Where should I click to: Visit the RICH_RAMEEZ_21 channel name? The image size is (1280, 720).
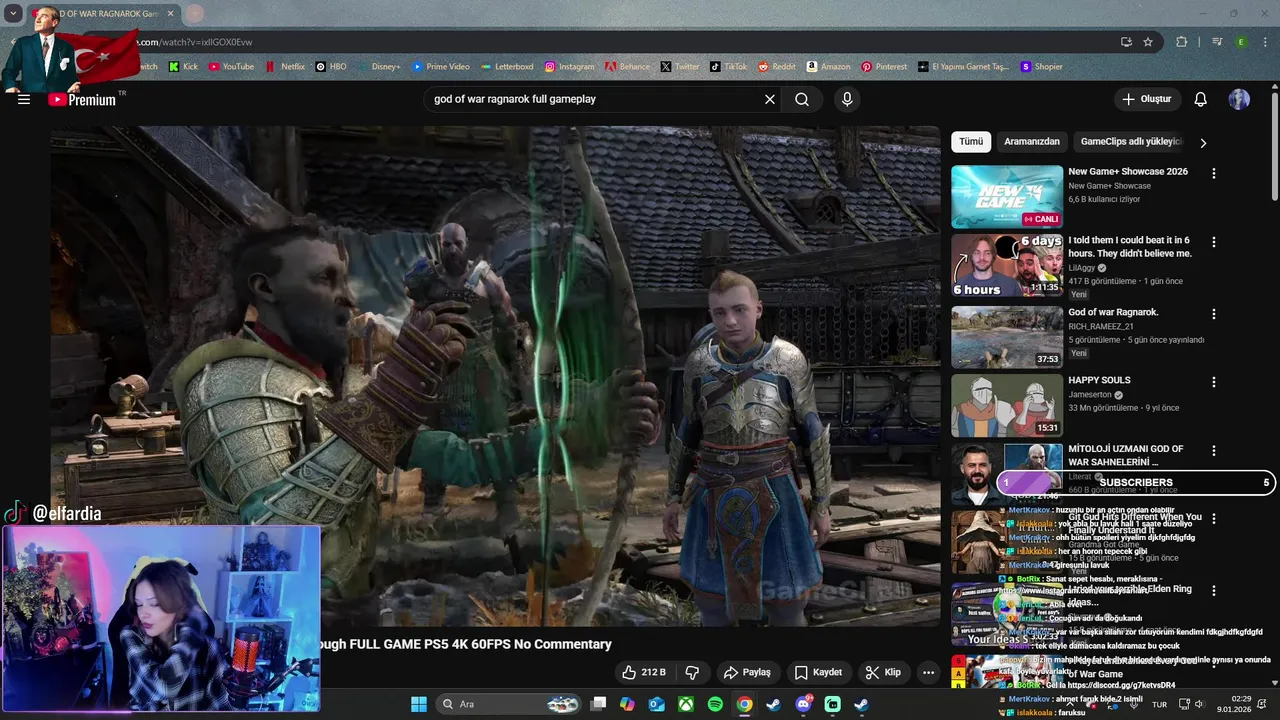tap(1100, 326)
